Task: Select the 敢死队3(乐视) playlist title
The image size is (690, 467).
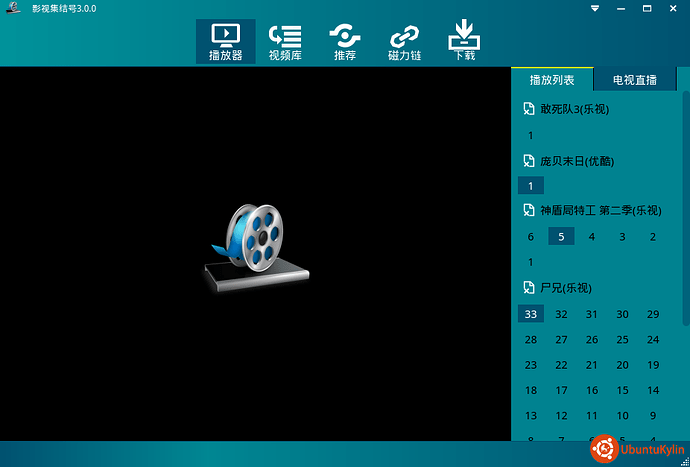Action: coord(574,109)
